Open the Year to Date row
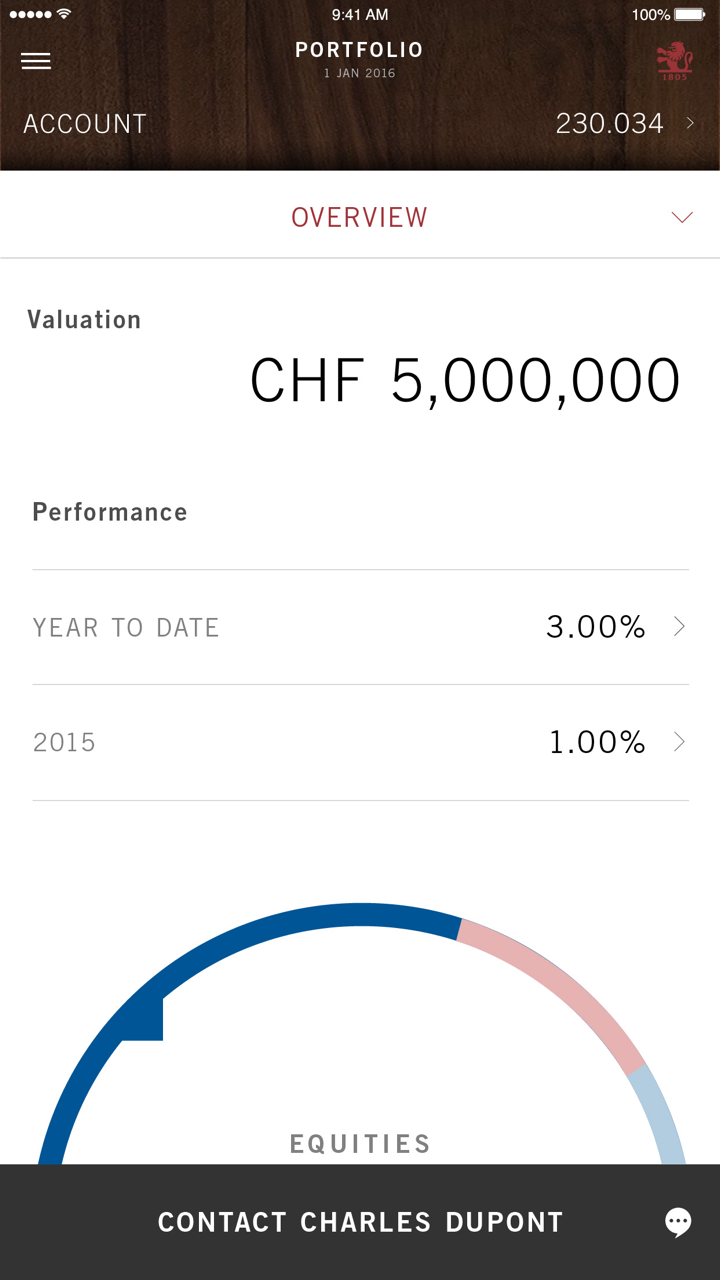720x1280 pixels. [x=360, y=627]
